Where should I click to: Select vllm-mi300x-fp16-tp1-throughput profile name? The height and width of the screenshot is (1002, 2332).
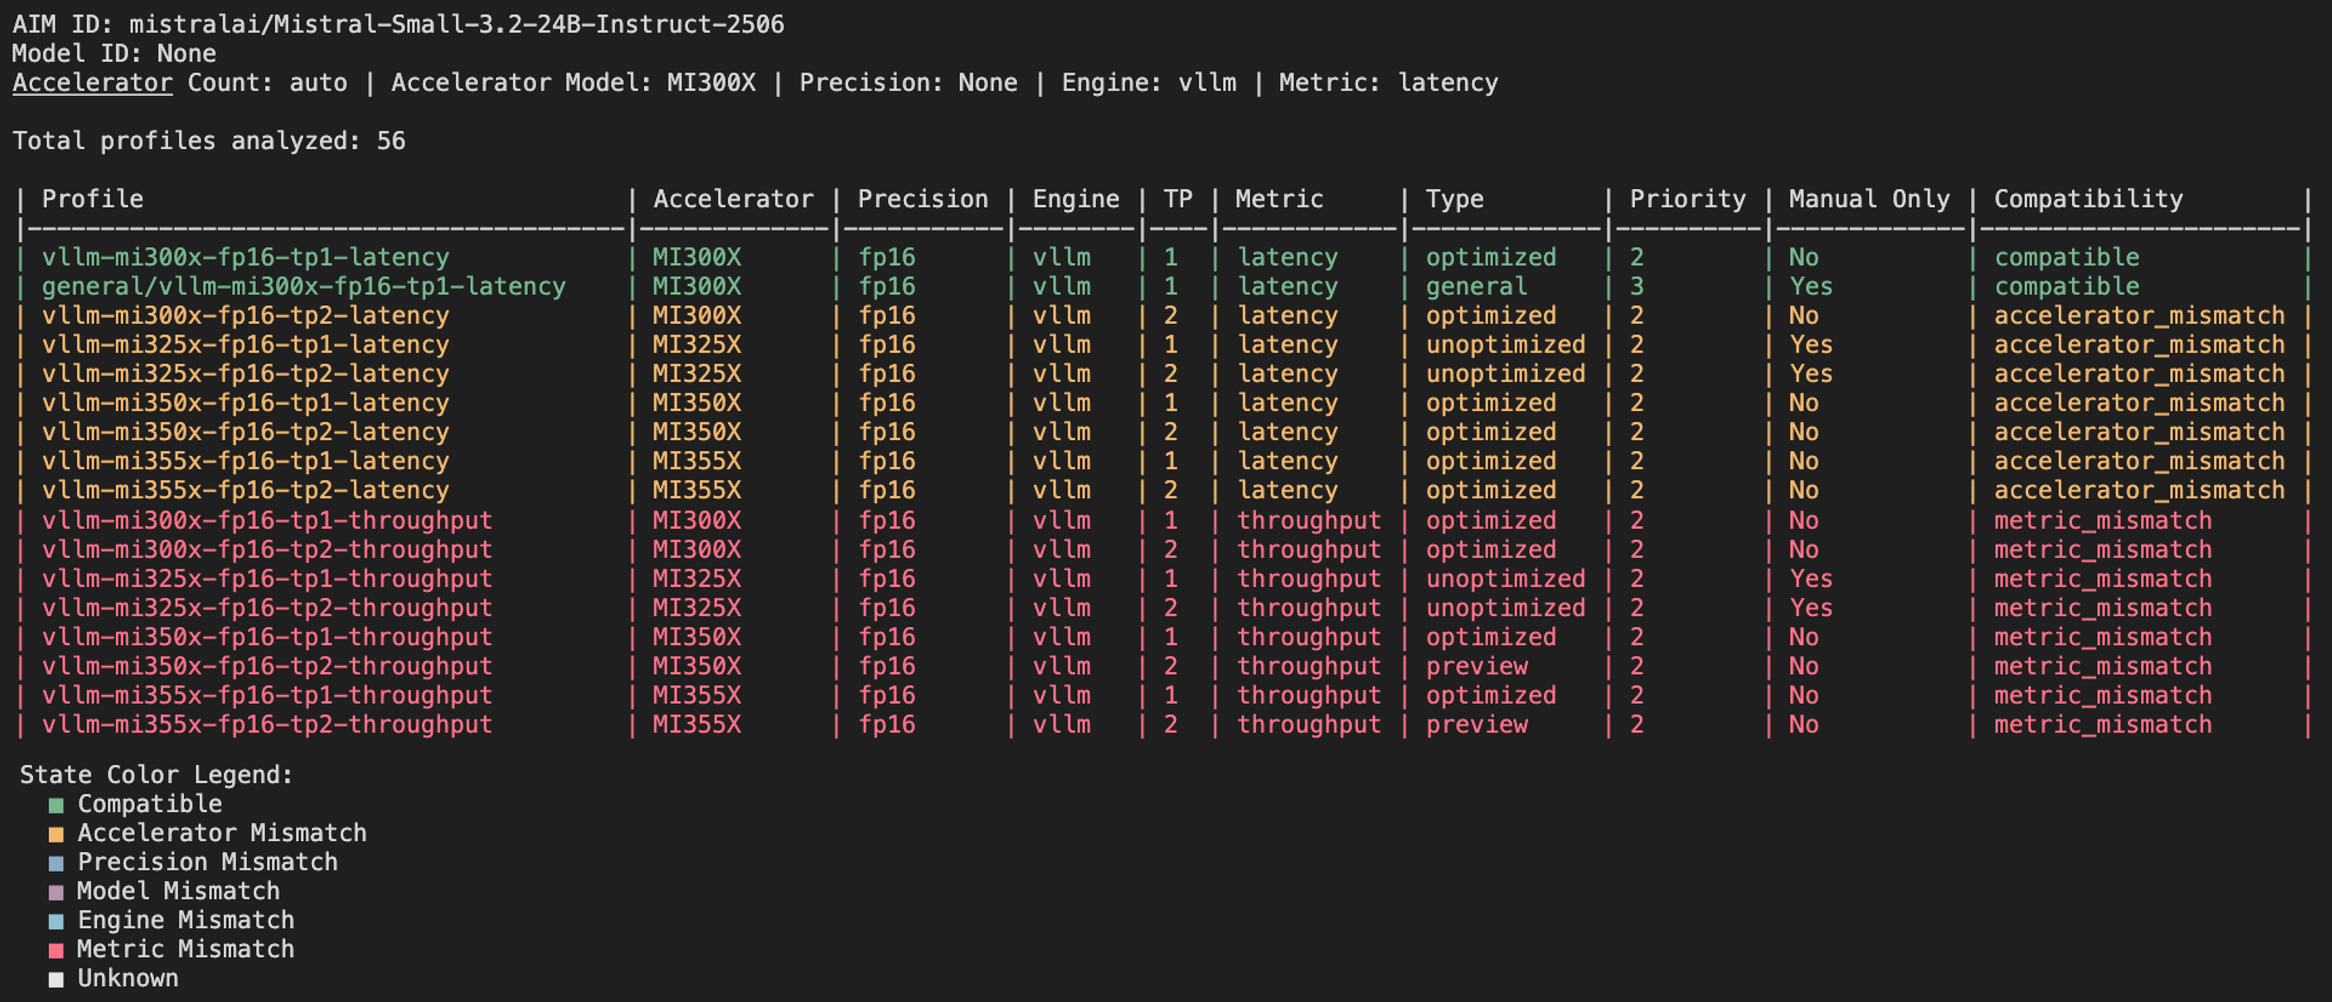(x=267, y=521)
